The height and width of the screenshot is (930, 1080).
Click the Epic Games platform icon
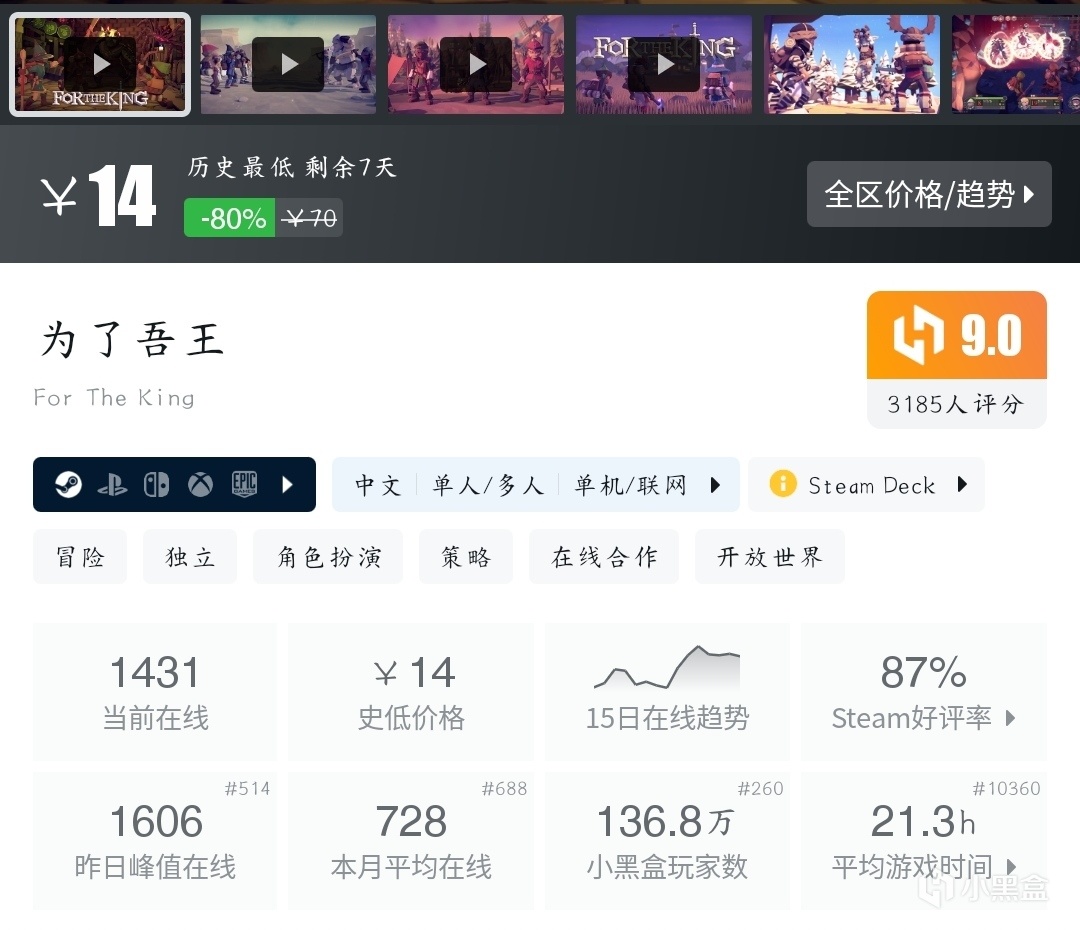[245, 485]
